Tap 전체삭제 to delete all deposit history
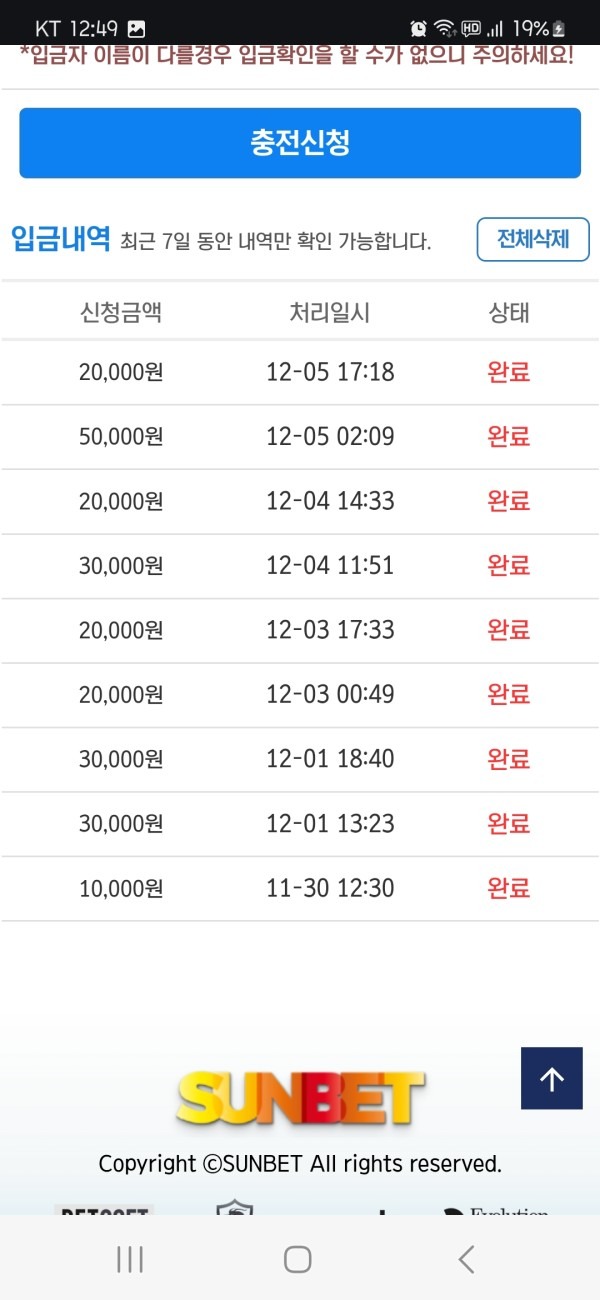The width and height of the screenshot is (600, 1300). pos(532,239)
